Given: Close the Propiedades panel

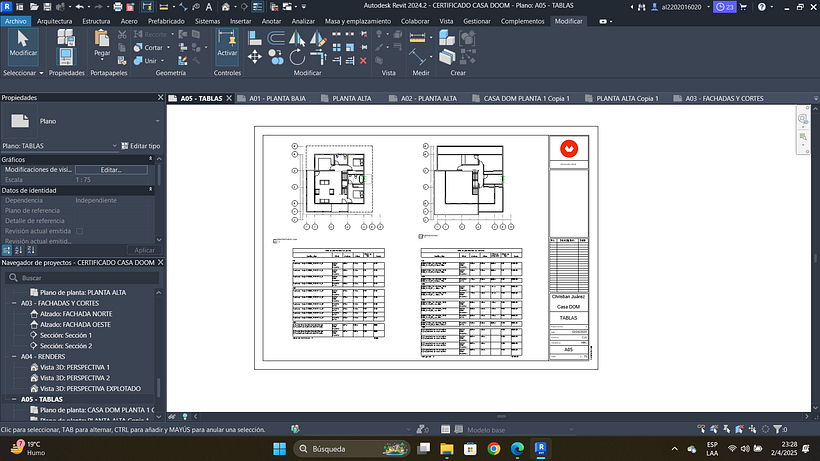Looking at the screenshot, I should (x=161, y=98).
